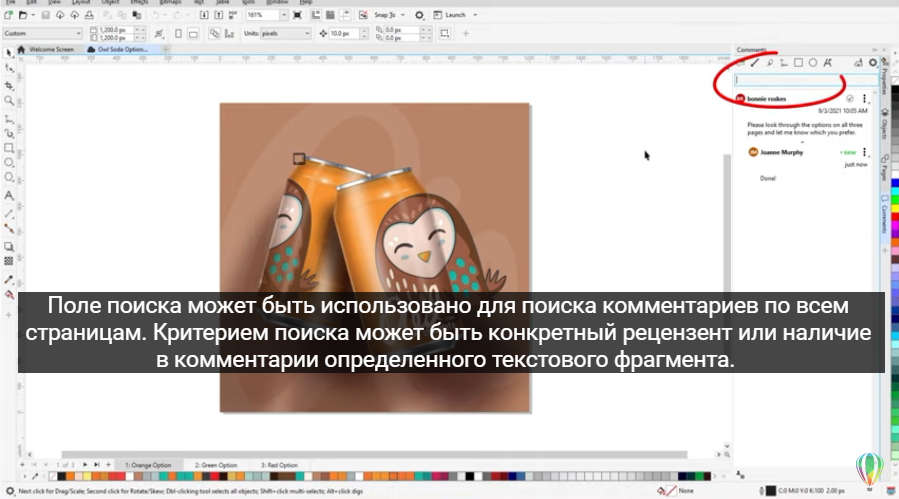Click the No Color swatch in document palette
The width and height of the screenshot is (899, 499).
pyautogui.click(x=53, y=476)
